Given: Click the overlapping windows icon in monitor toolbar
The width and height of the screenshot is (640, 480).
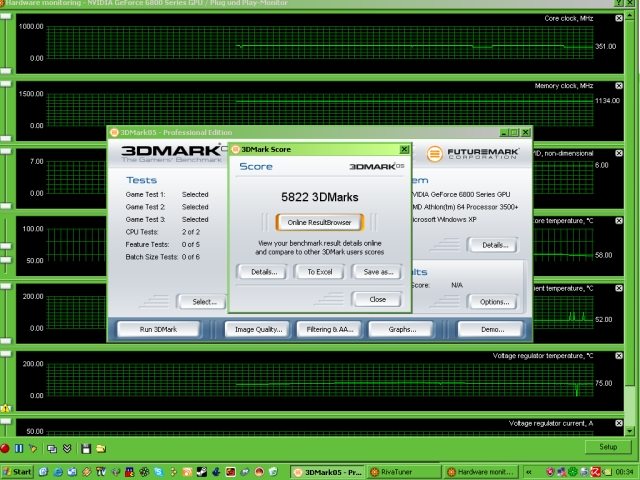Looking at the screenshot, I should [52, 449].
